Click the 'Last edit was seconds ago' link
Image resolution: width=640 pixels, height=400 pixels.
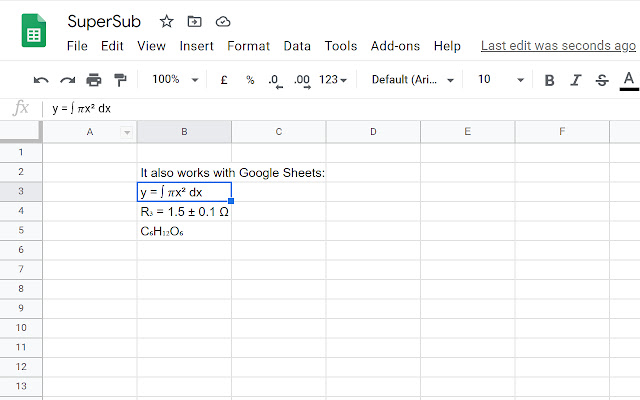[557, 46]
